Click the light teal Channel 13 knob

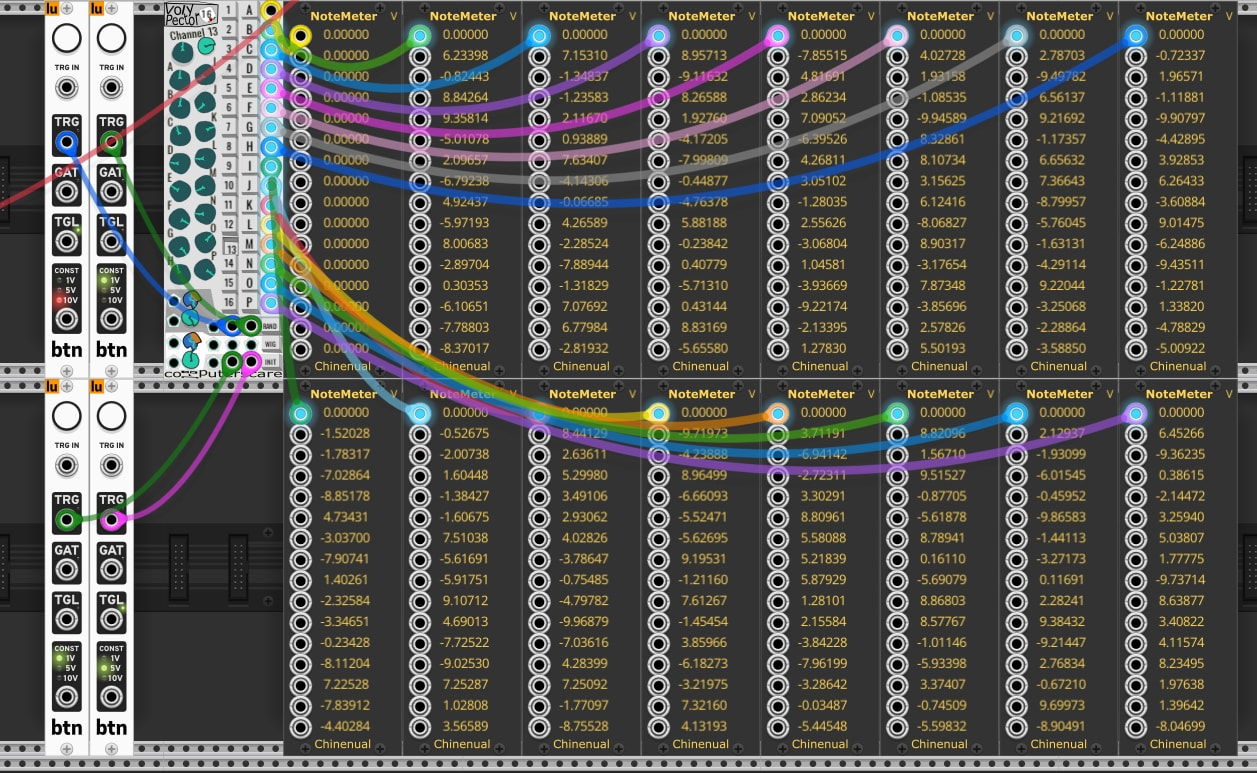click(x=206, y=46)
